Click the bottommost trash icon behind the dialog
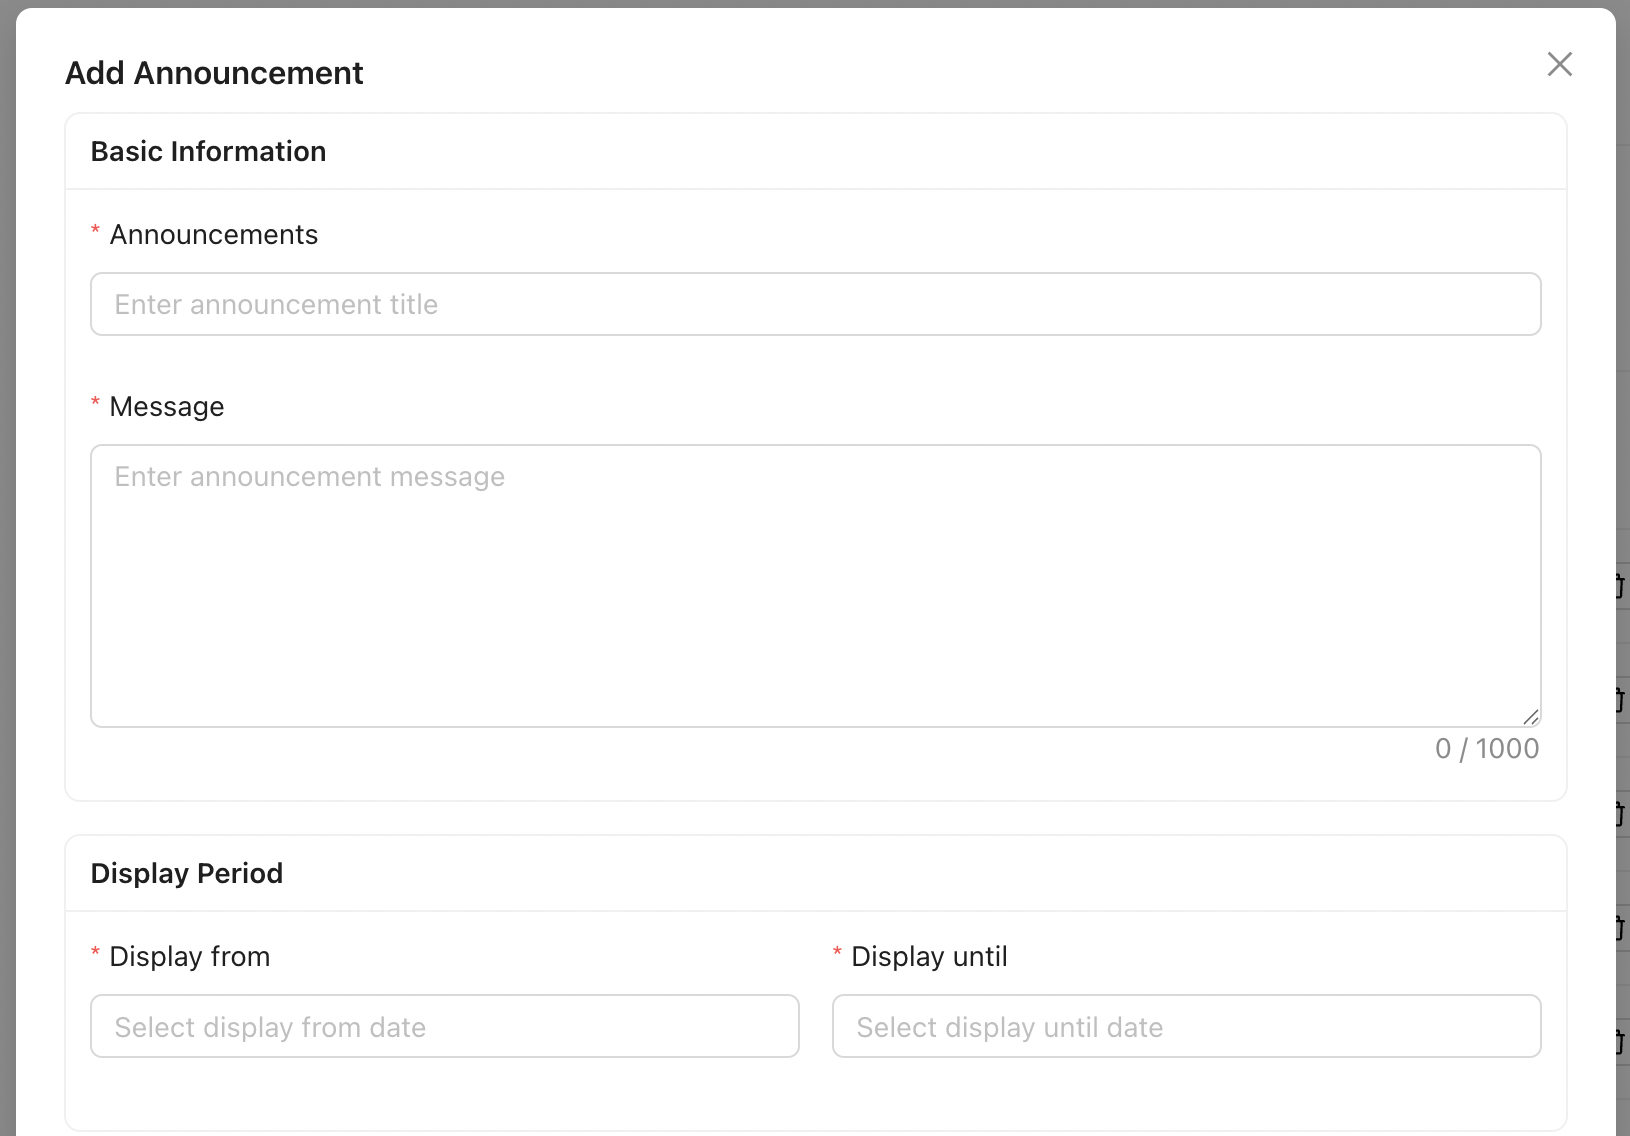 pos(1621,1043)
